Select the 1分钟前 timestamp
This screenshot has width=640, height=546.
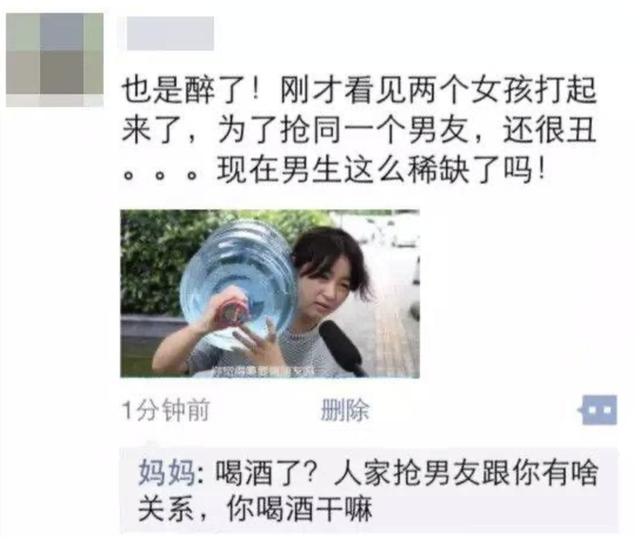tap(166, 410)
